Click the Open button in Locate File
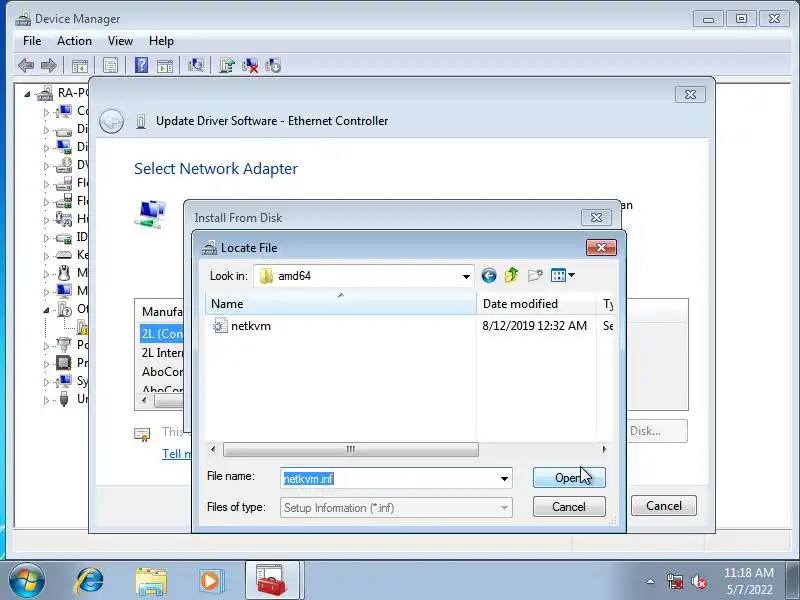Screen dimensions: 800x600 [569, 478]
